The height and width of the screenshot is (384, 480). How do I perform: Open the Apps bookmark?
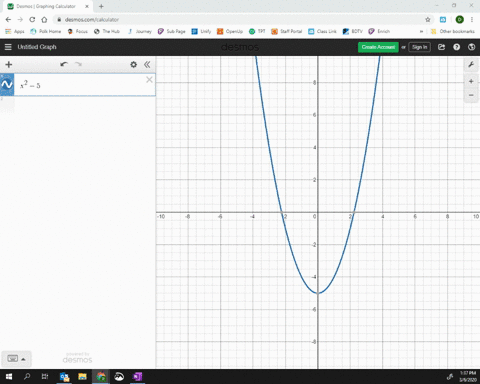point(15,31)
